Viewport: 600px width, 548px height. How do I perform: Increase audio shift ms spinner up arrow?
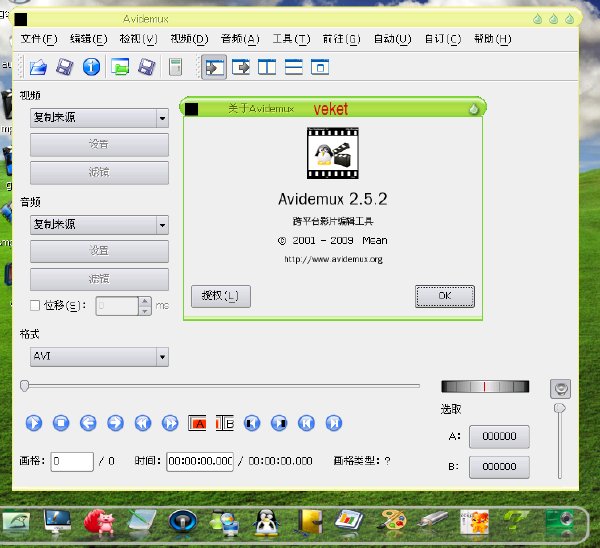tap(145, 302)
